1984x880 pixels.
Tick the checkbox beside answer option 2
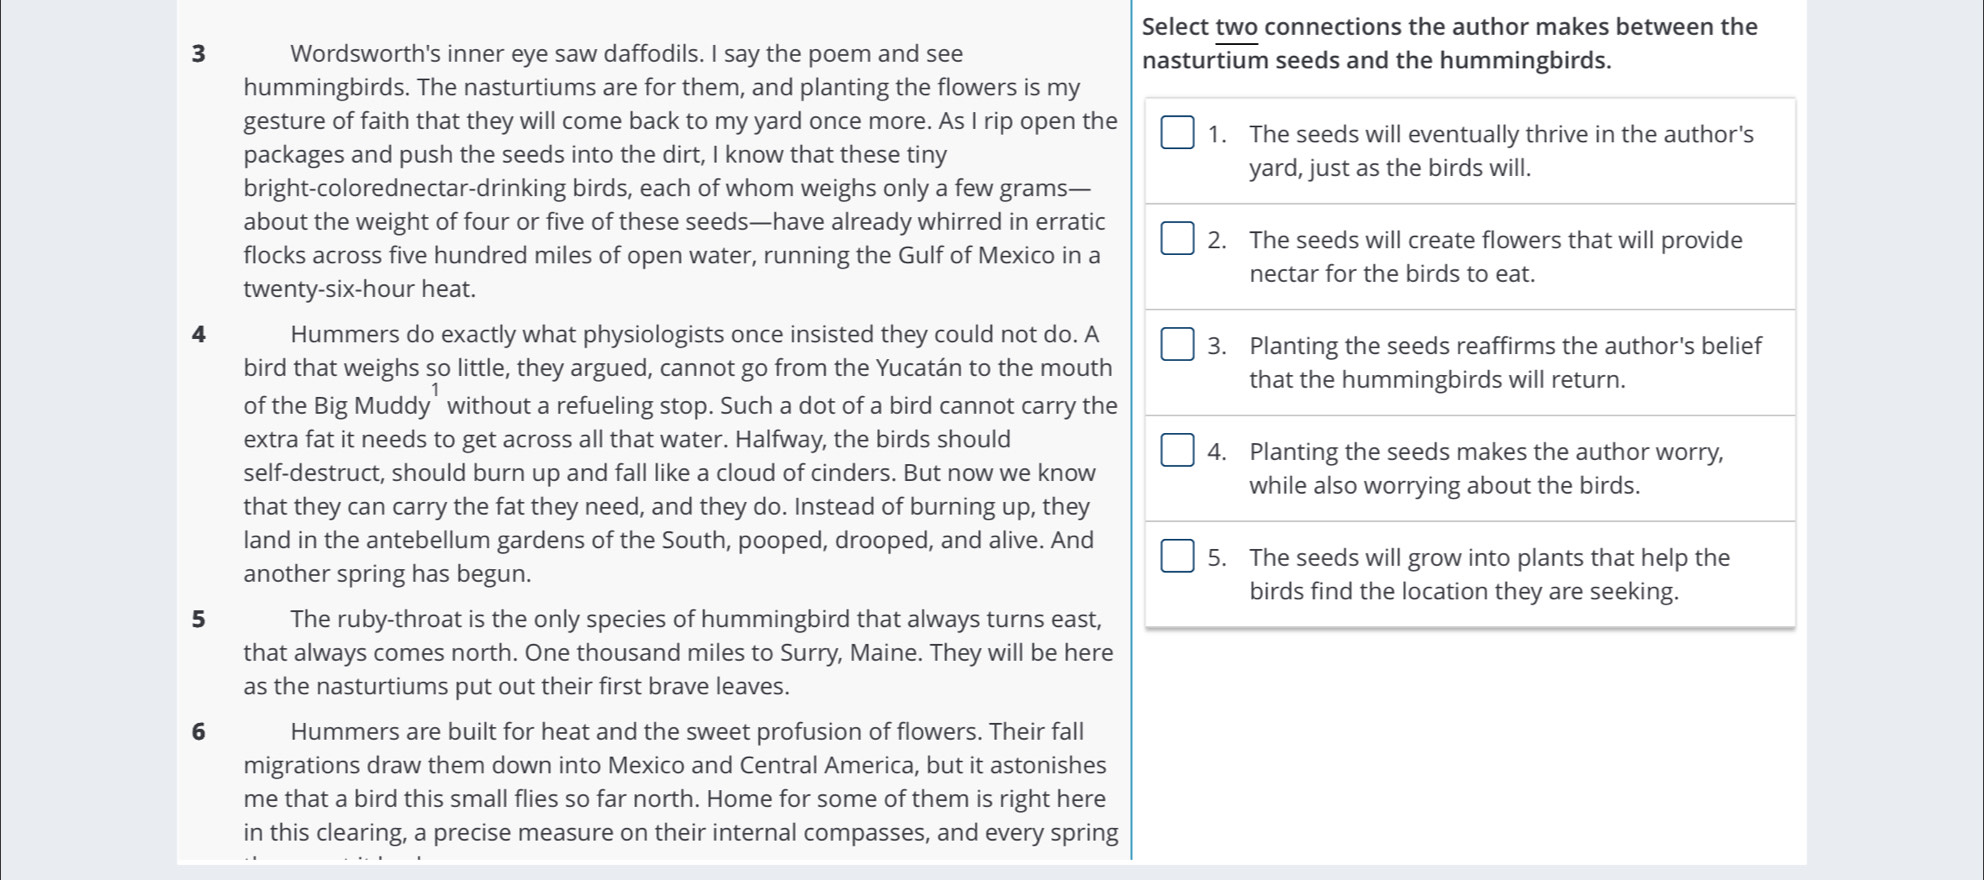[x=1177, y=238]
